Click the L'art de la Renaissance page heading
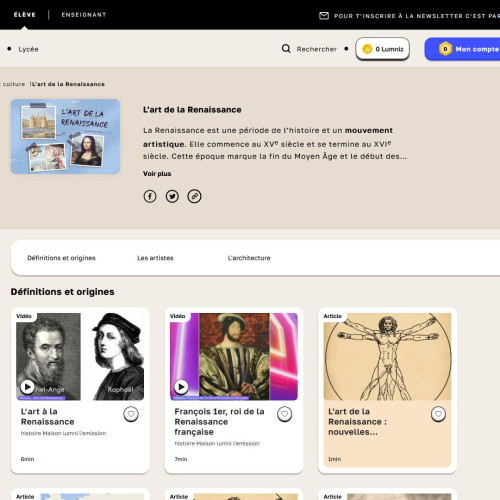 click(192, 110)
